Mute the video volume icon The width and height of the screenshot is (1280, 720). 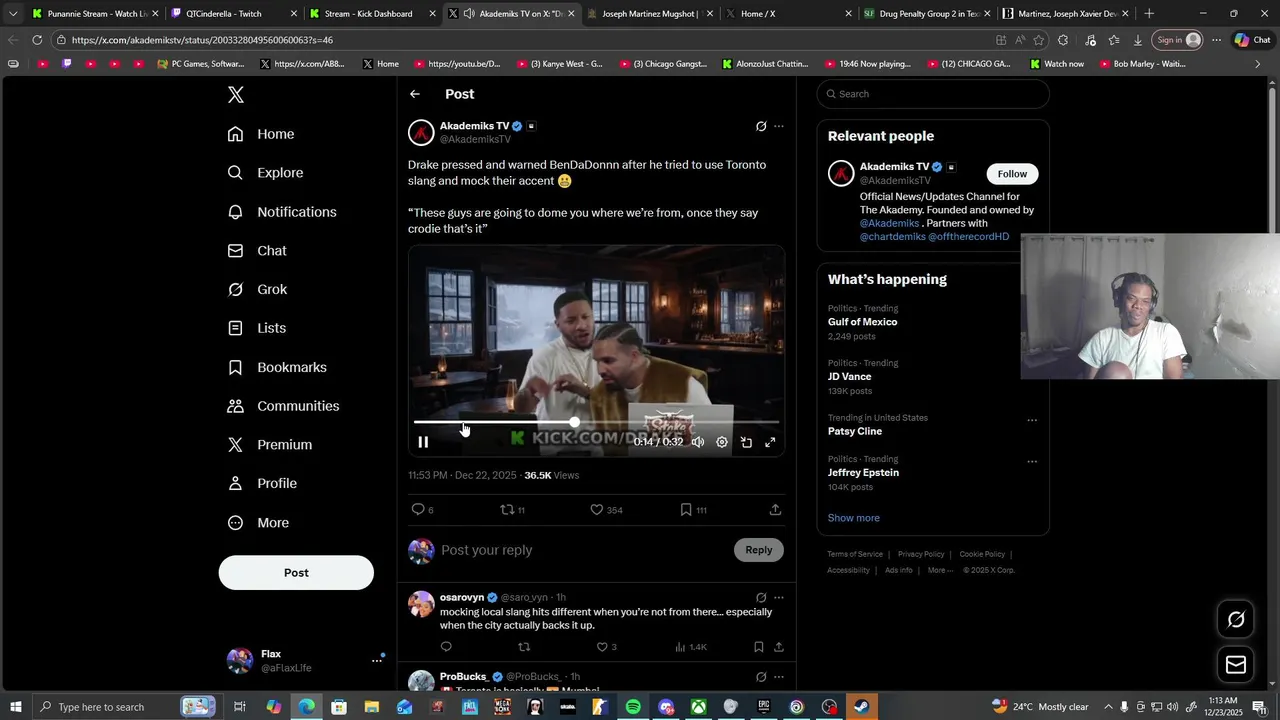point(698,442)
